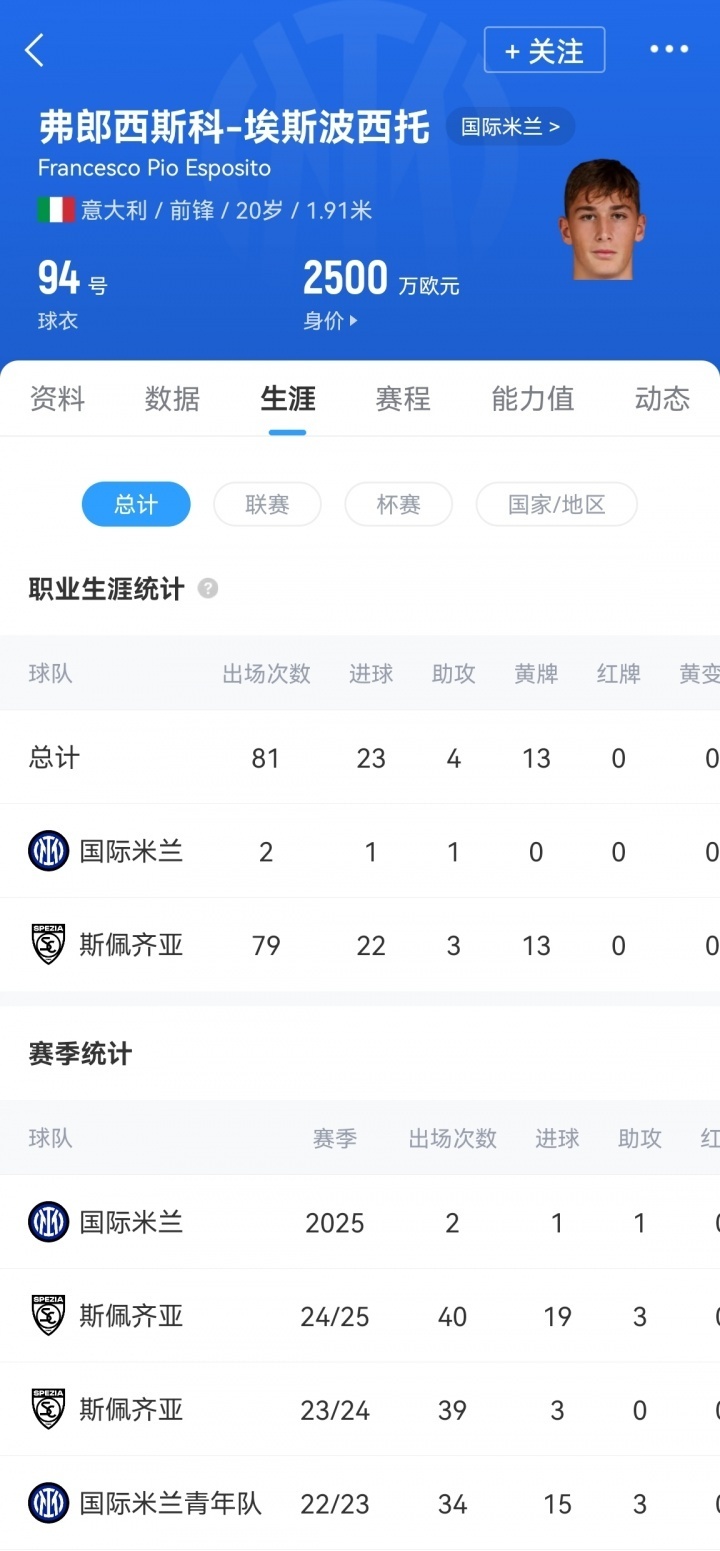Screen dimensions: 720x1551
Task: Tap the back arrow at top left
Action: 35,49
